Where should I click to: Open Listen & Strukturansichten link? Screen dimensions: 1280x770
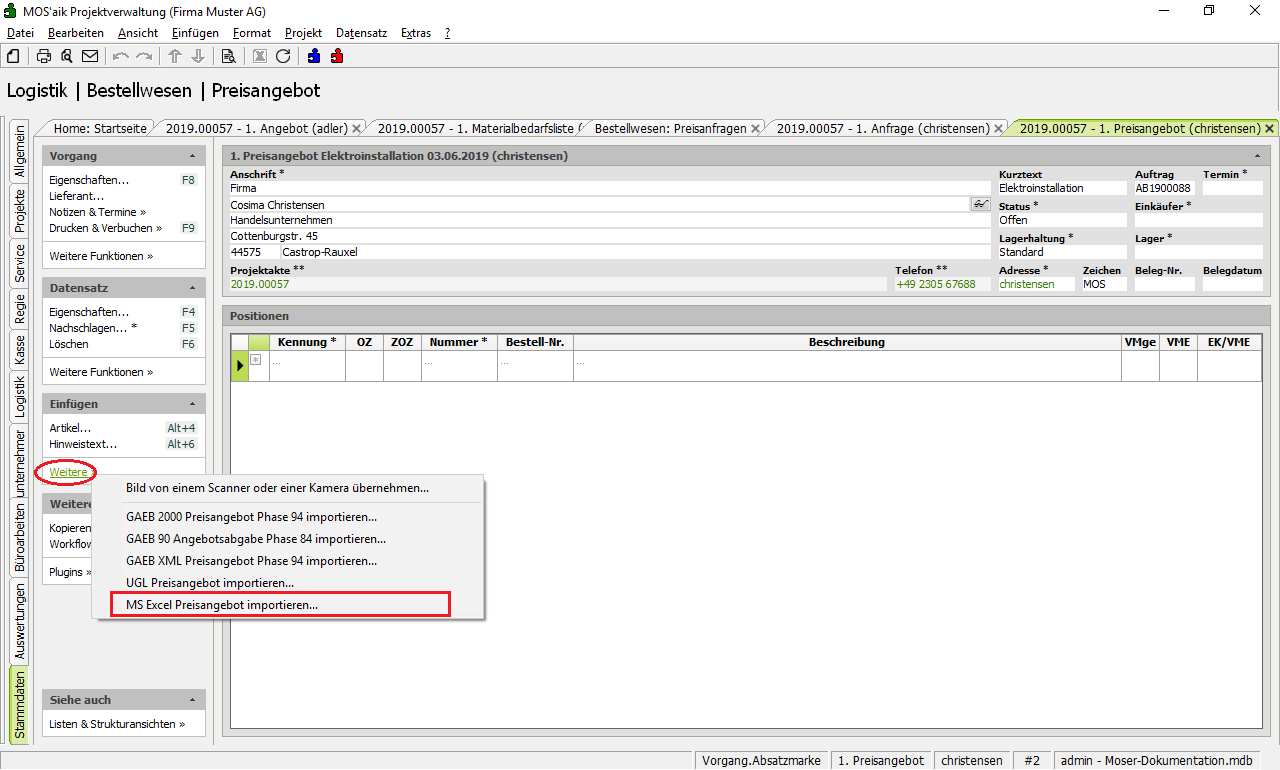(x=117, y=724)
